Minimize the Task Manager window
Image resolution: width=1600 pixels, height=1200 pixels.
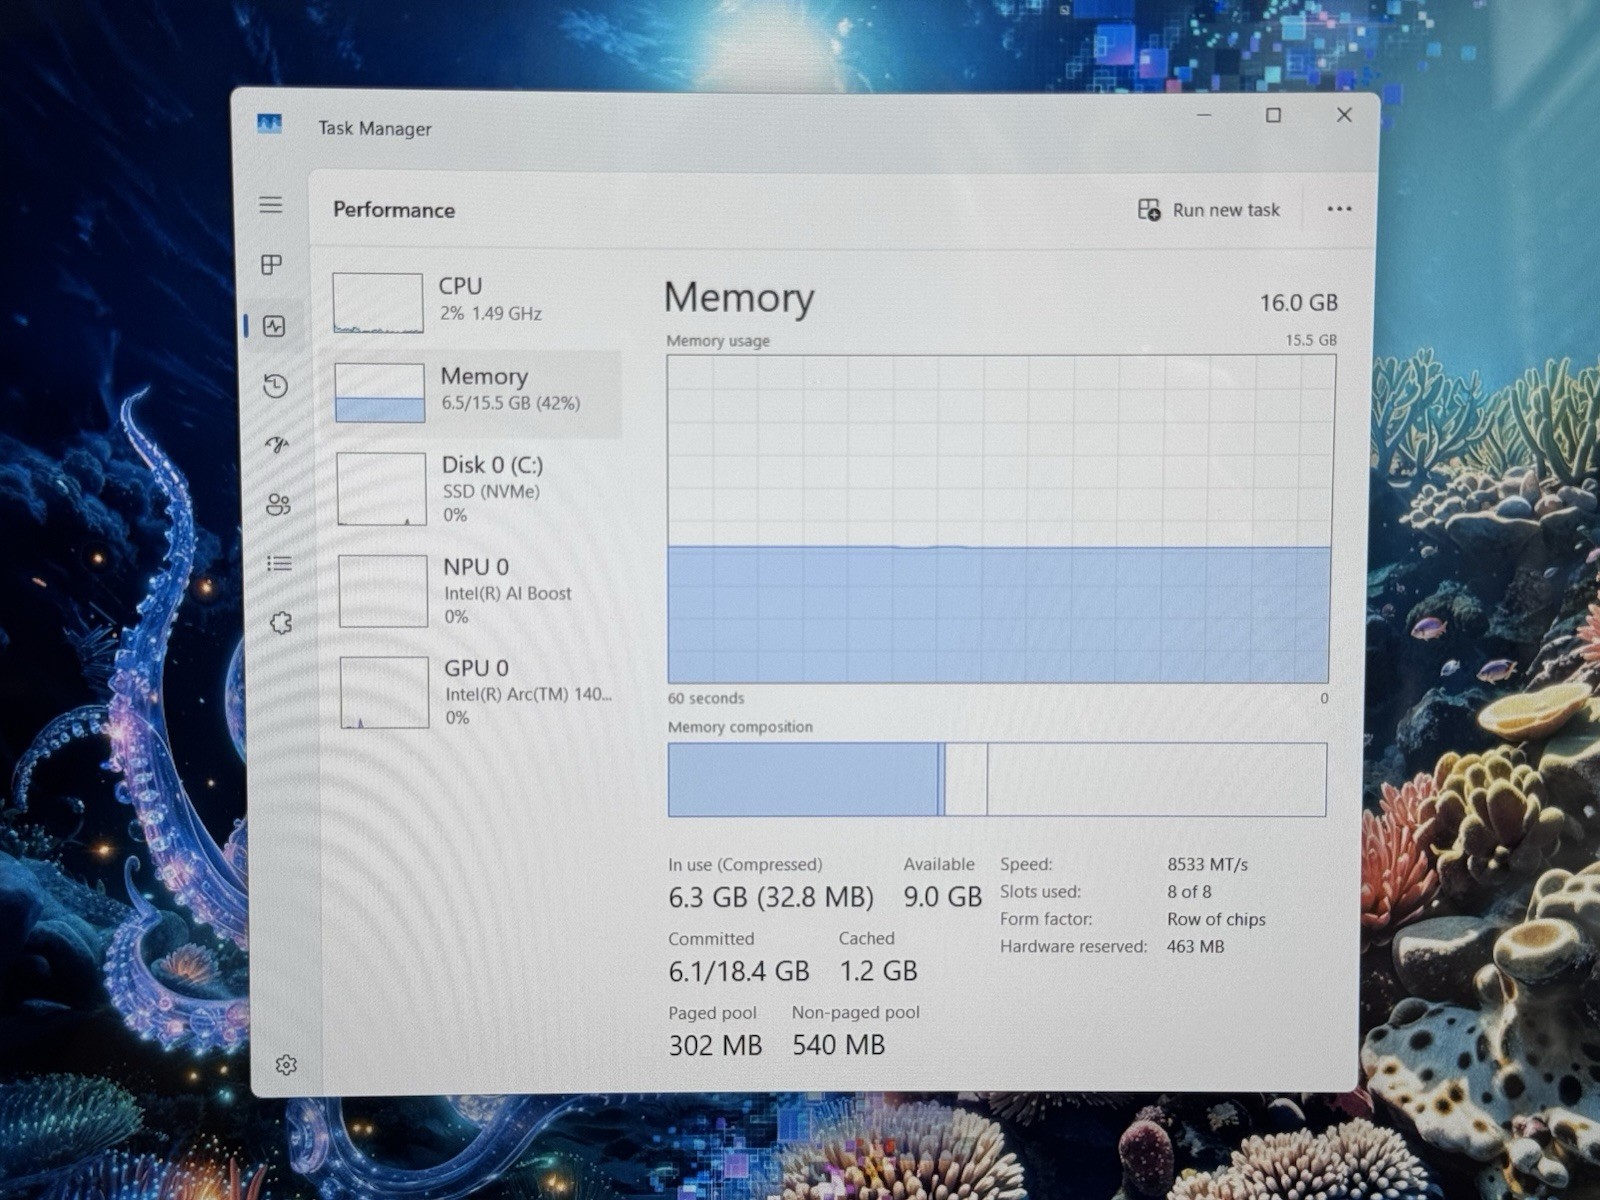pyautogui.click(x=1204, y=115)
